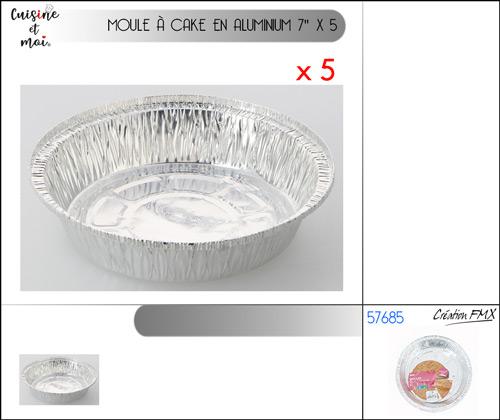Click the word CAKE in the title
Screen dimensions: 500x420
click(x=188, y=25)
